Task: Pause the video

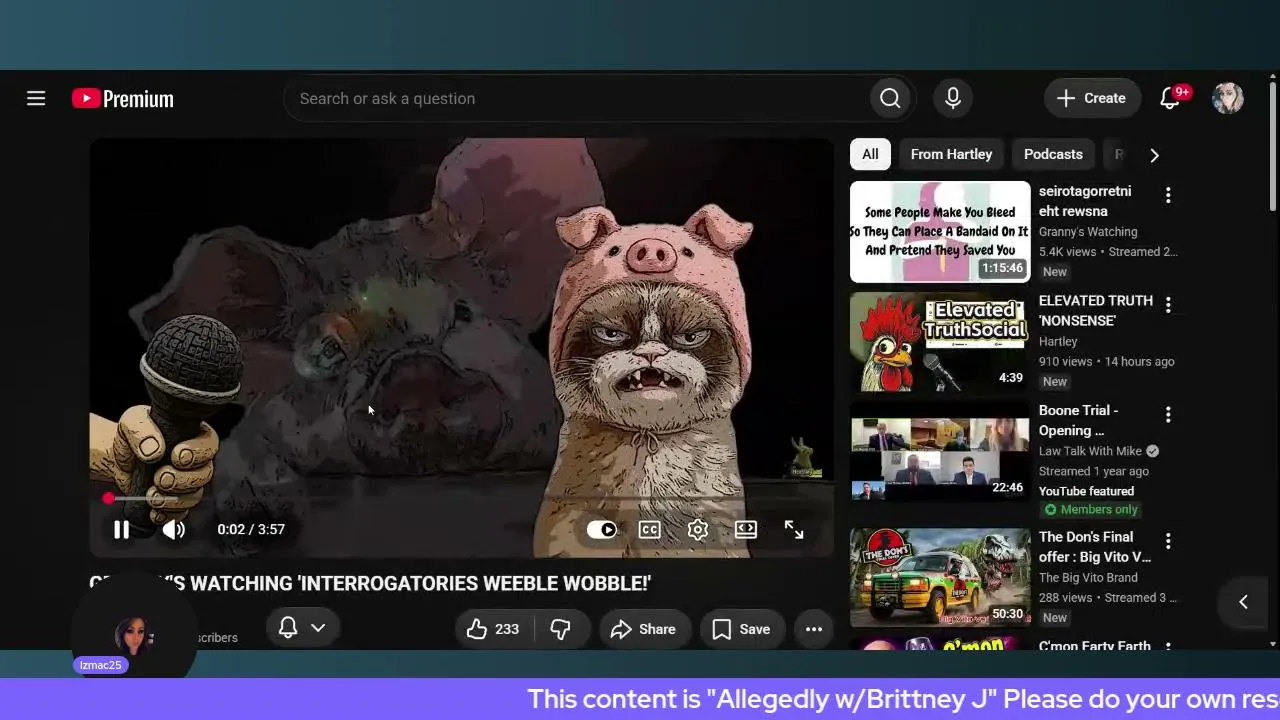Action: click(121, 529)
